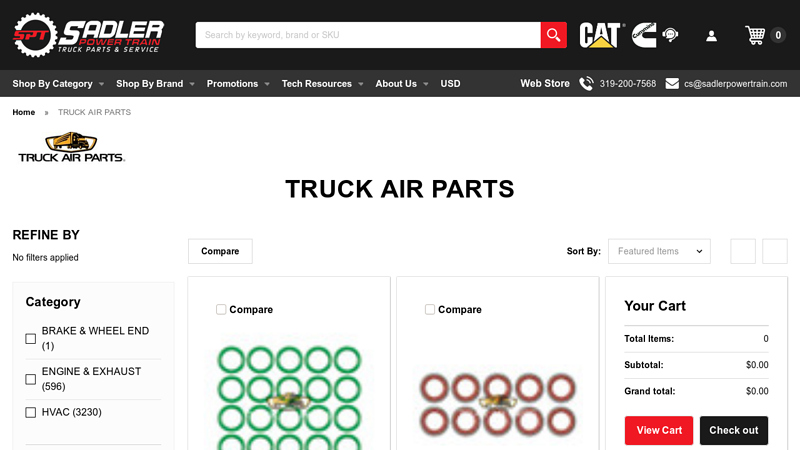Click the red search magnifier button

(x=554, y=35)
